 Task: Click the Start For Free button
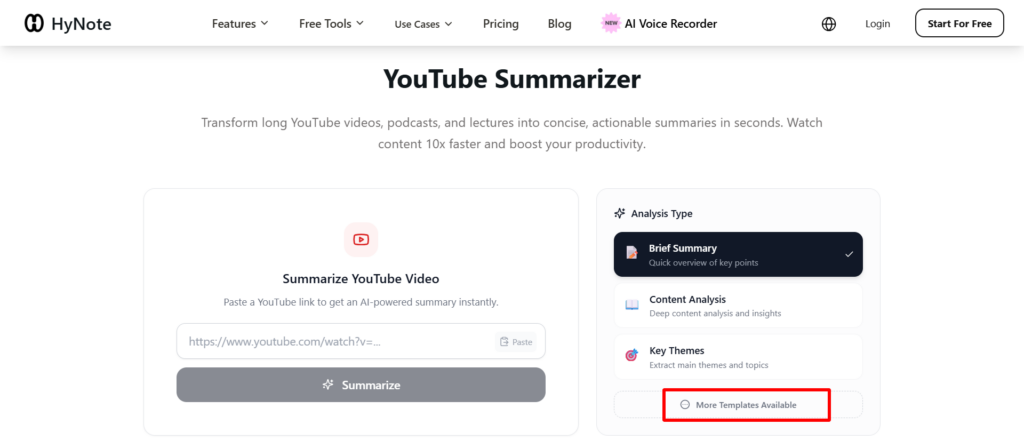[x=959, y=23]
